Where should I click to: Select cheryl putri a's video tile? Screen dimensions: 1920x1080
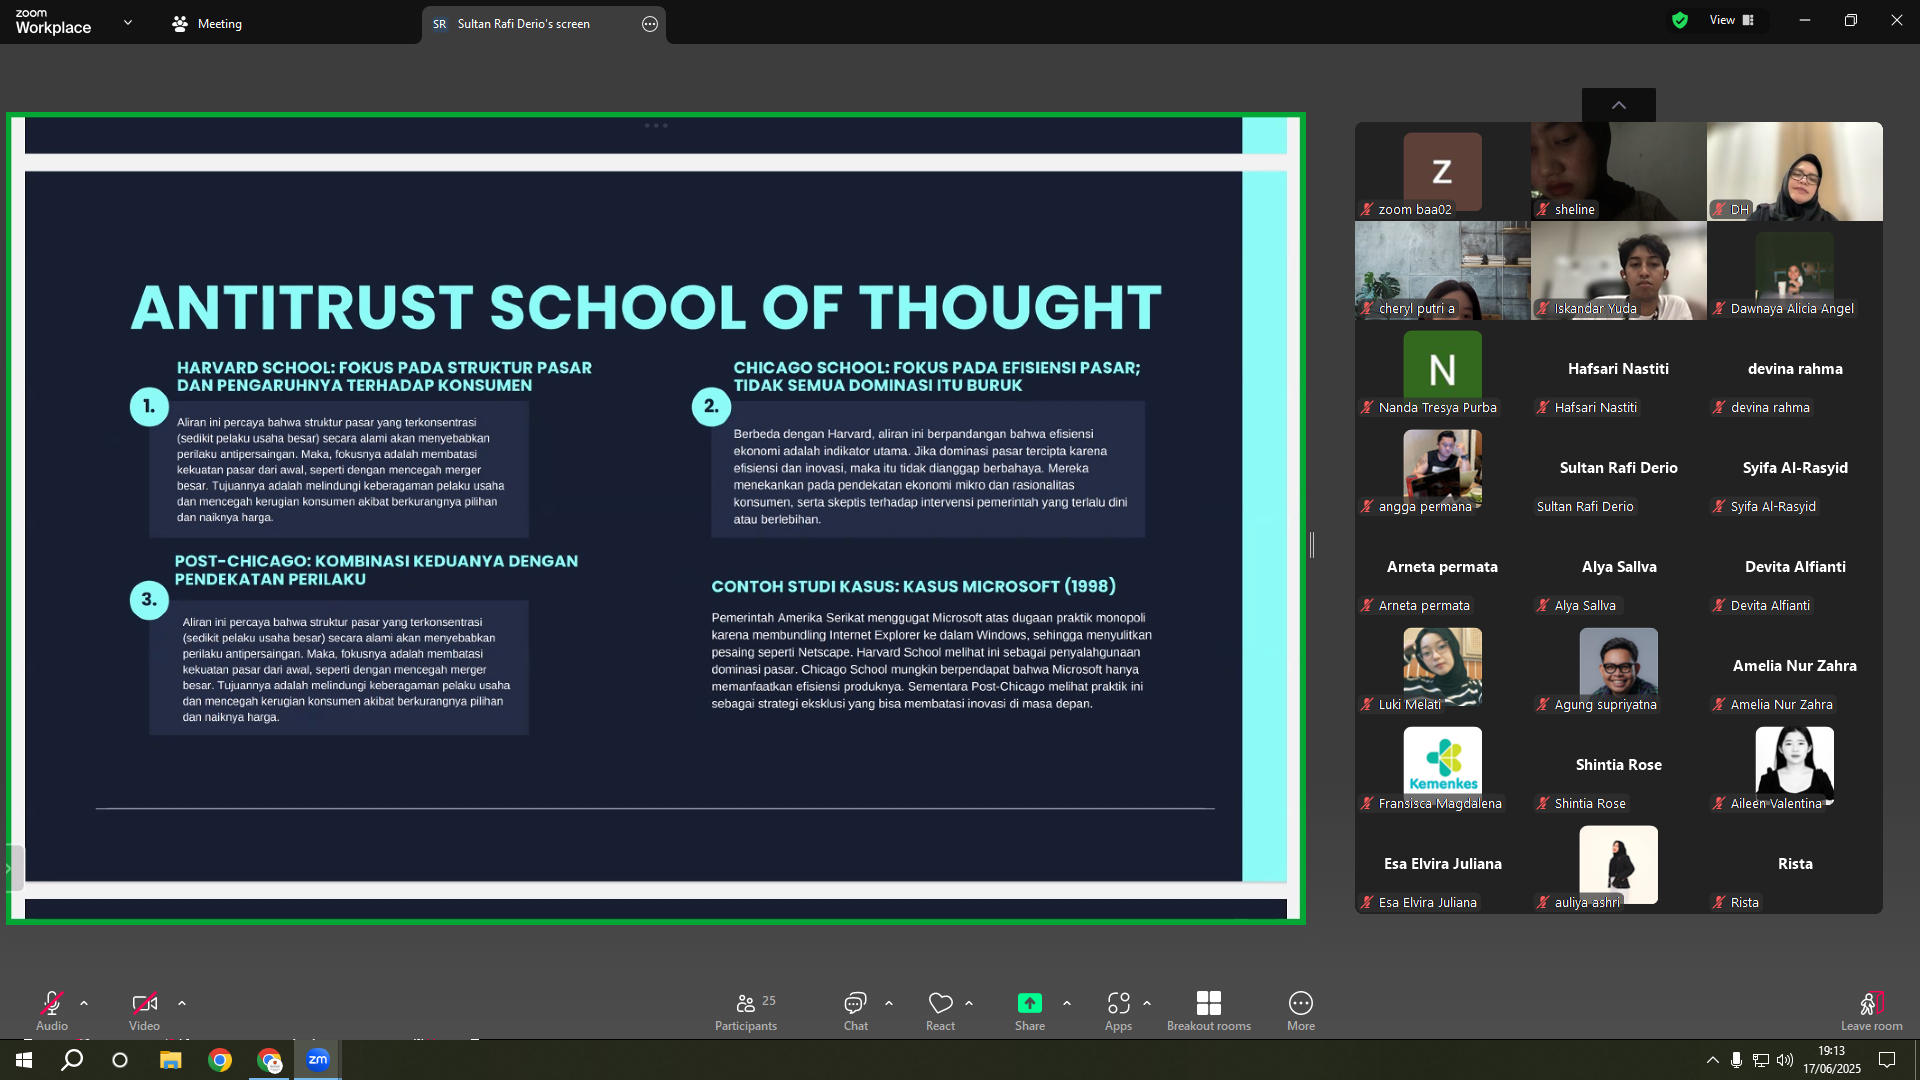[x=1443, y=270]
